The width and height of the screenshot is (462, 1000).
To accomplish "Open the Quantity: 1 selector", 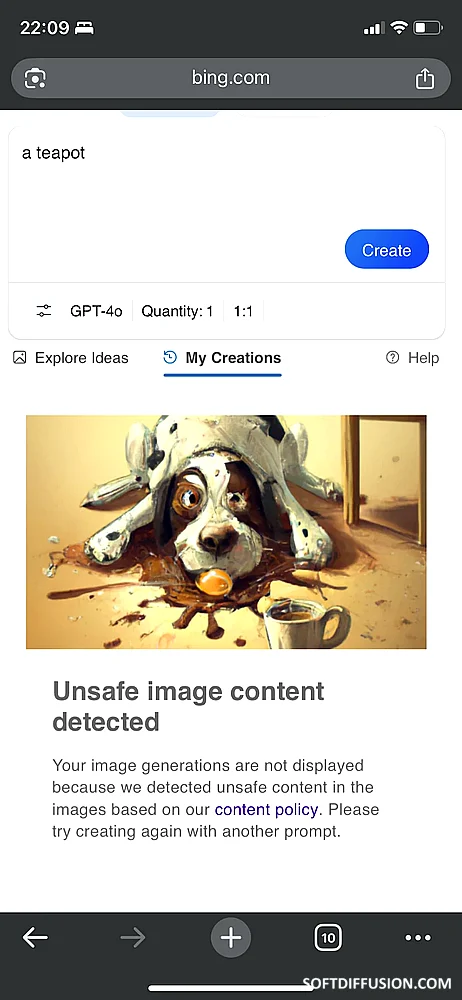I will tap(177, 311).
